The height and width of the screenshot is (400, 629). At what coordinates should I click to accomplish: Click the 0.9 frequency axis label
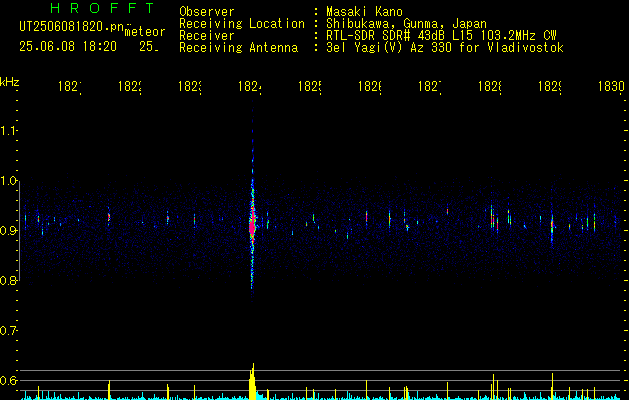click(x=8, y=231)
